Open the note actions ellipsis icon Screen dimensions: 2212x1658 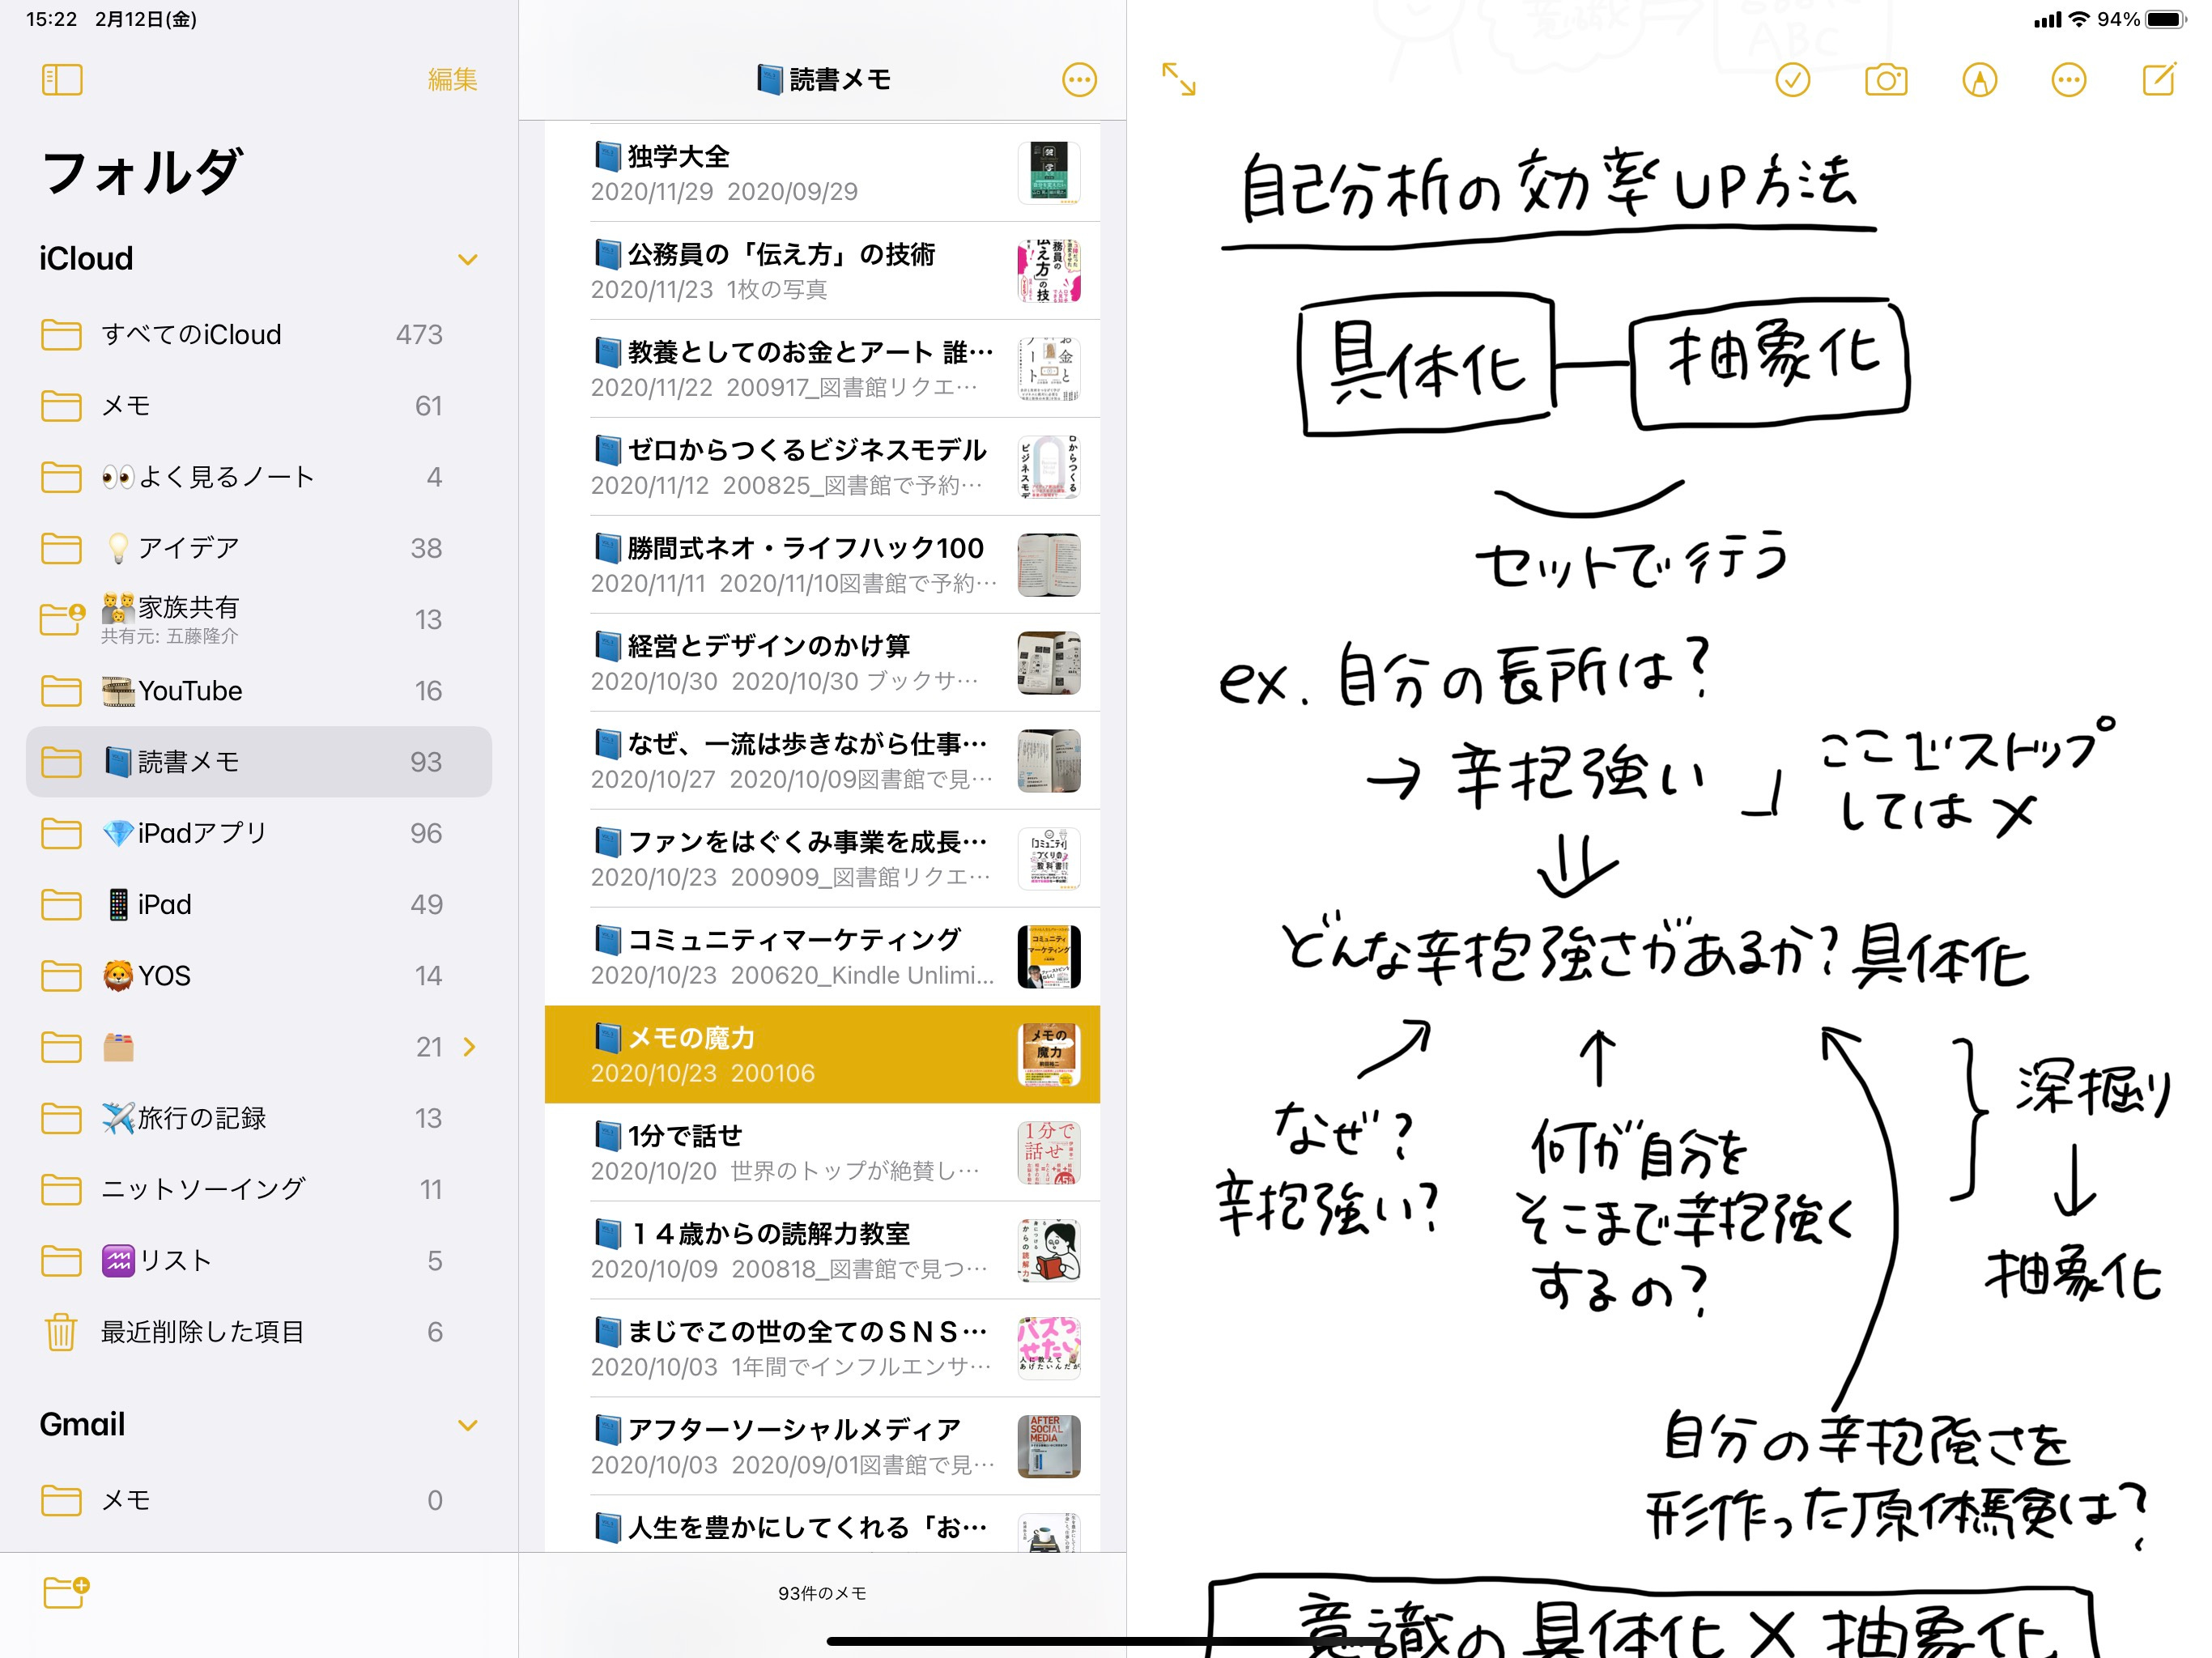point(2068,80)
